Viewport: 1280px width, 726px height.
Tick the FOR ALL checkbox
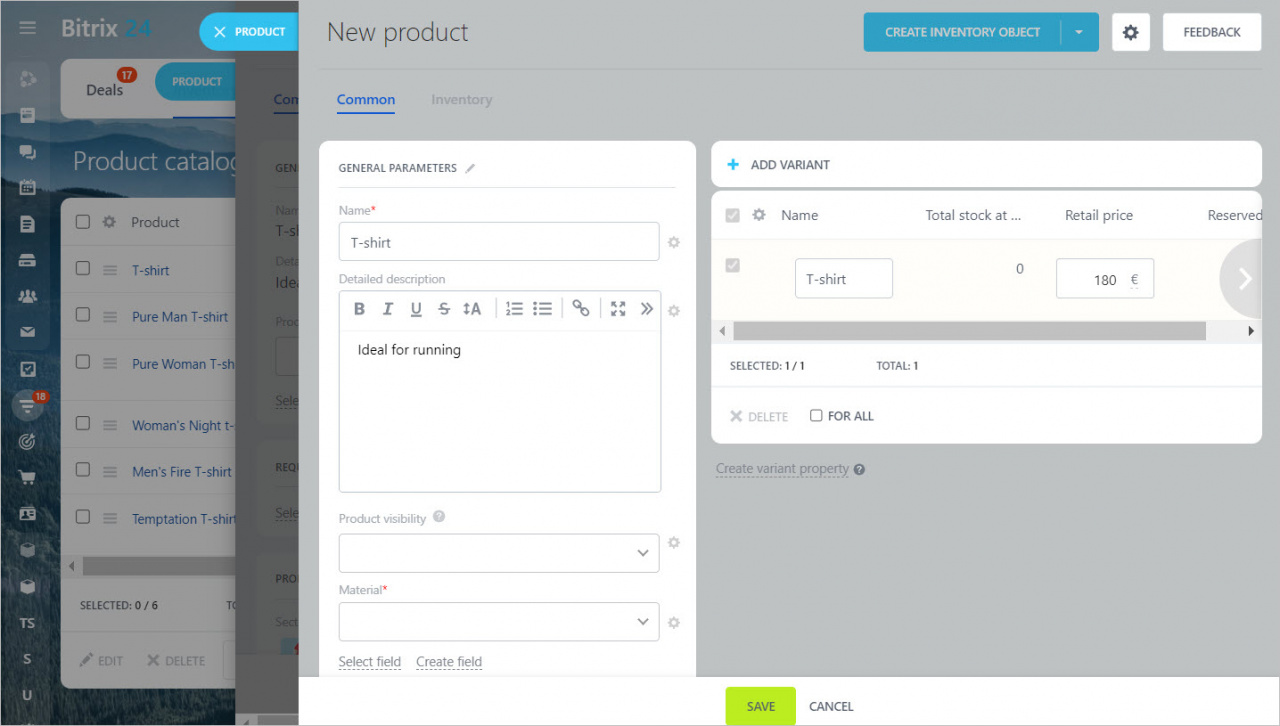816,416
